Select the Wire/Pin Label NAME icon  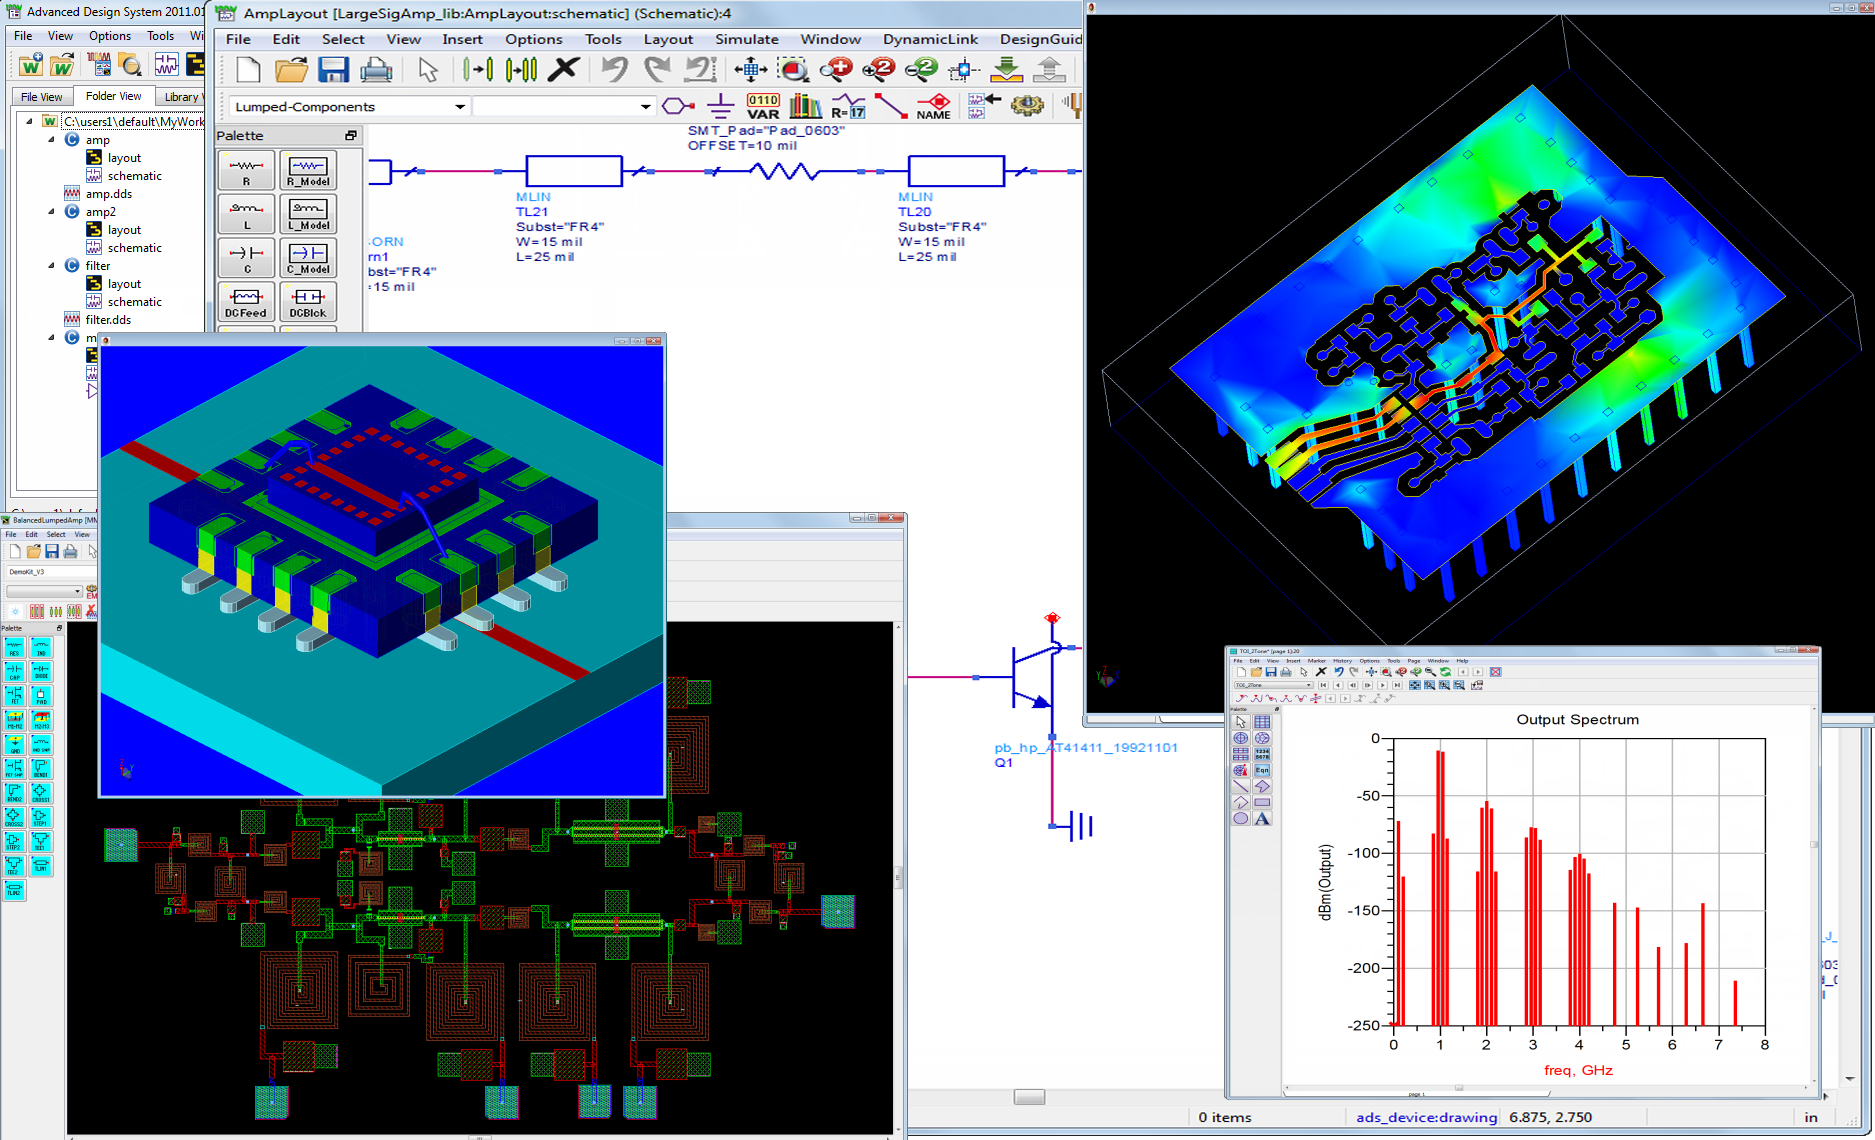coord(932,107)
